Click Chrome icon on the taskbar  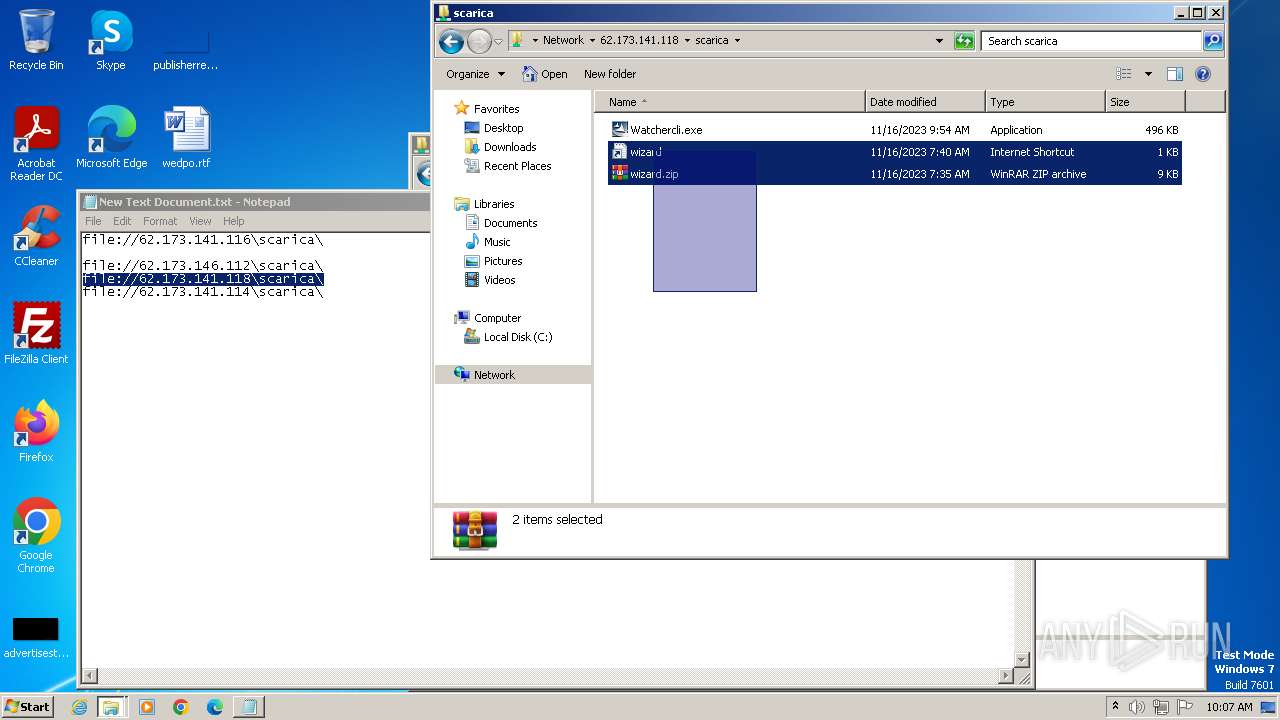pos(180,707)
